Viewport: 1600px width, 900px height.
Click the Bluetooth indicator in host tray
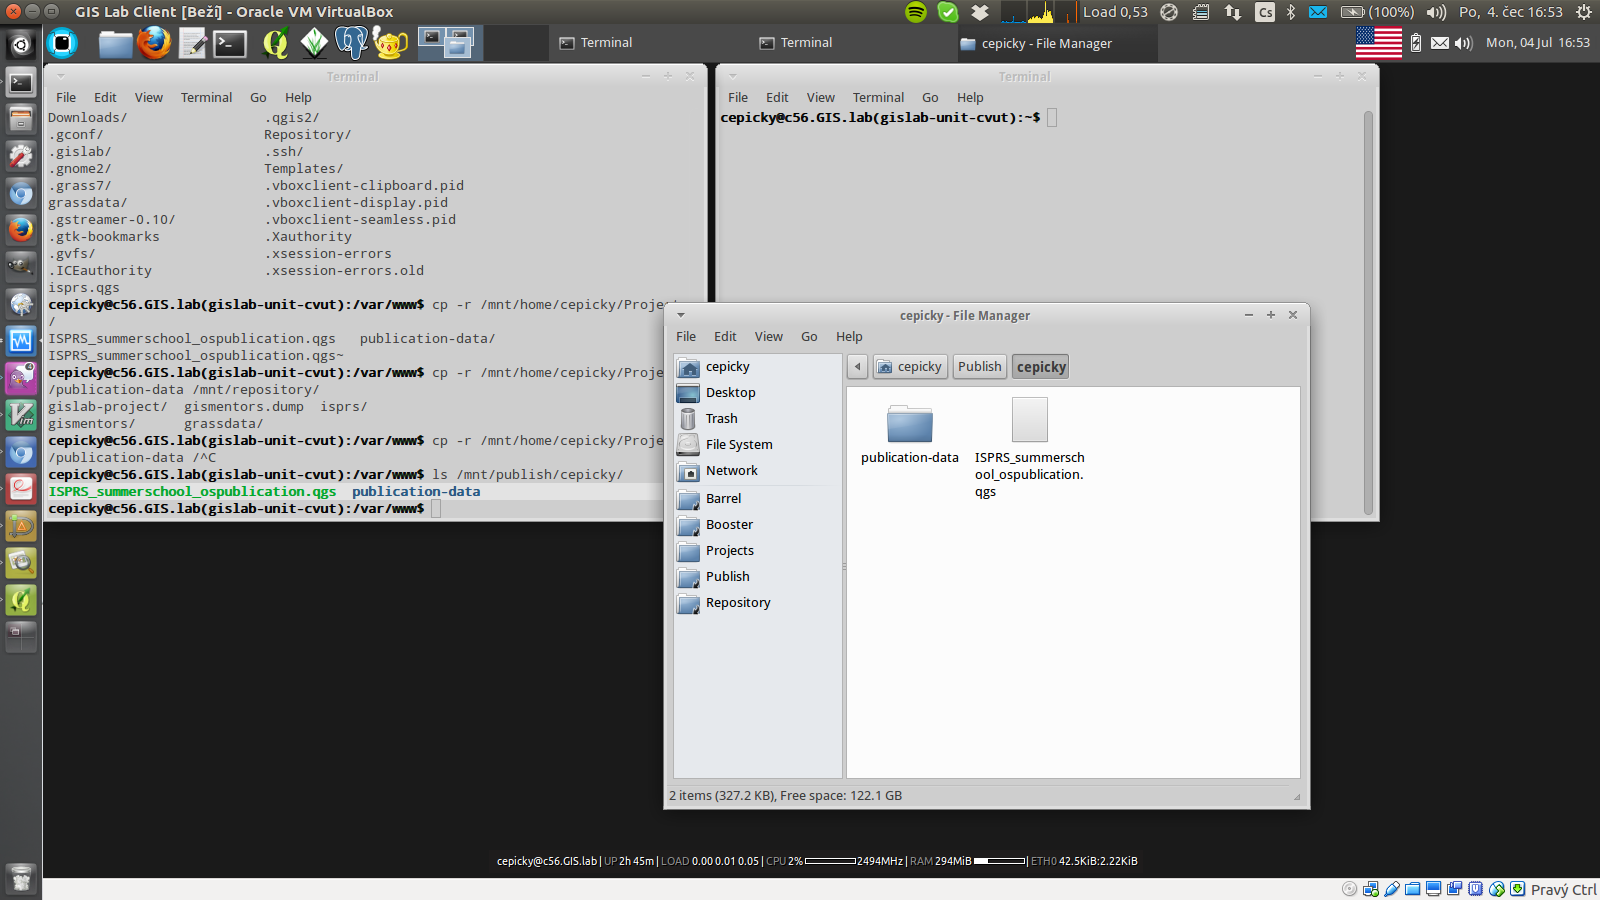click(1291, 12)
